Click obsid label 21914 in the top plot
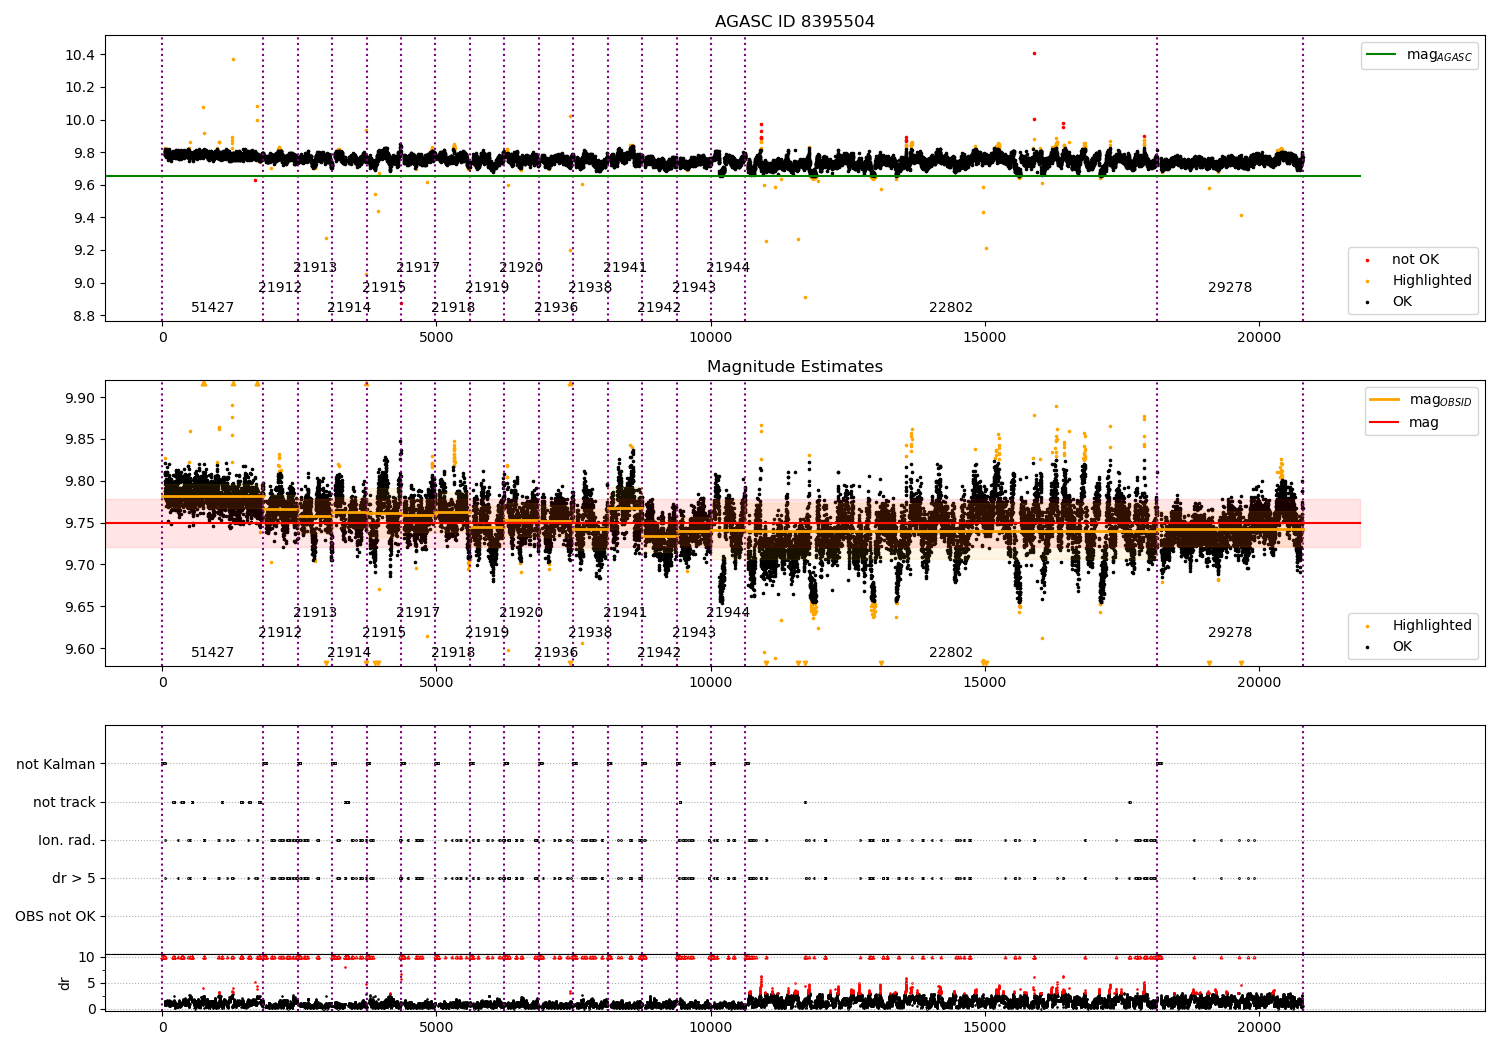Viewport: 1500px width, 1050px height. tap(349, 307)
